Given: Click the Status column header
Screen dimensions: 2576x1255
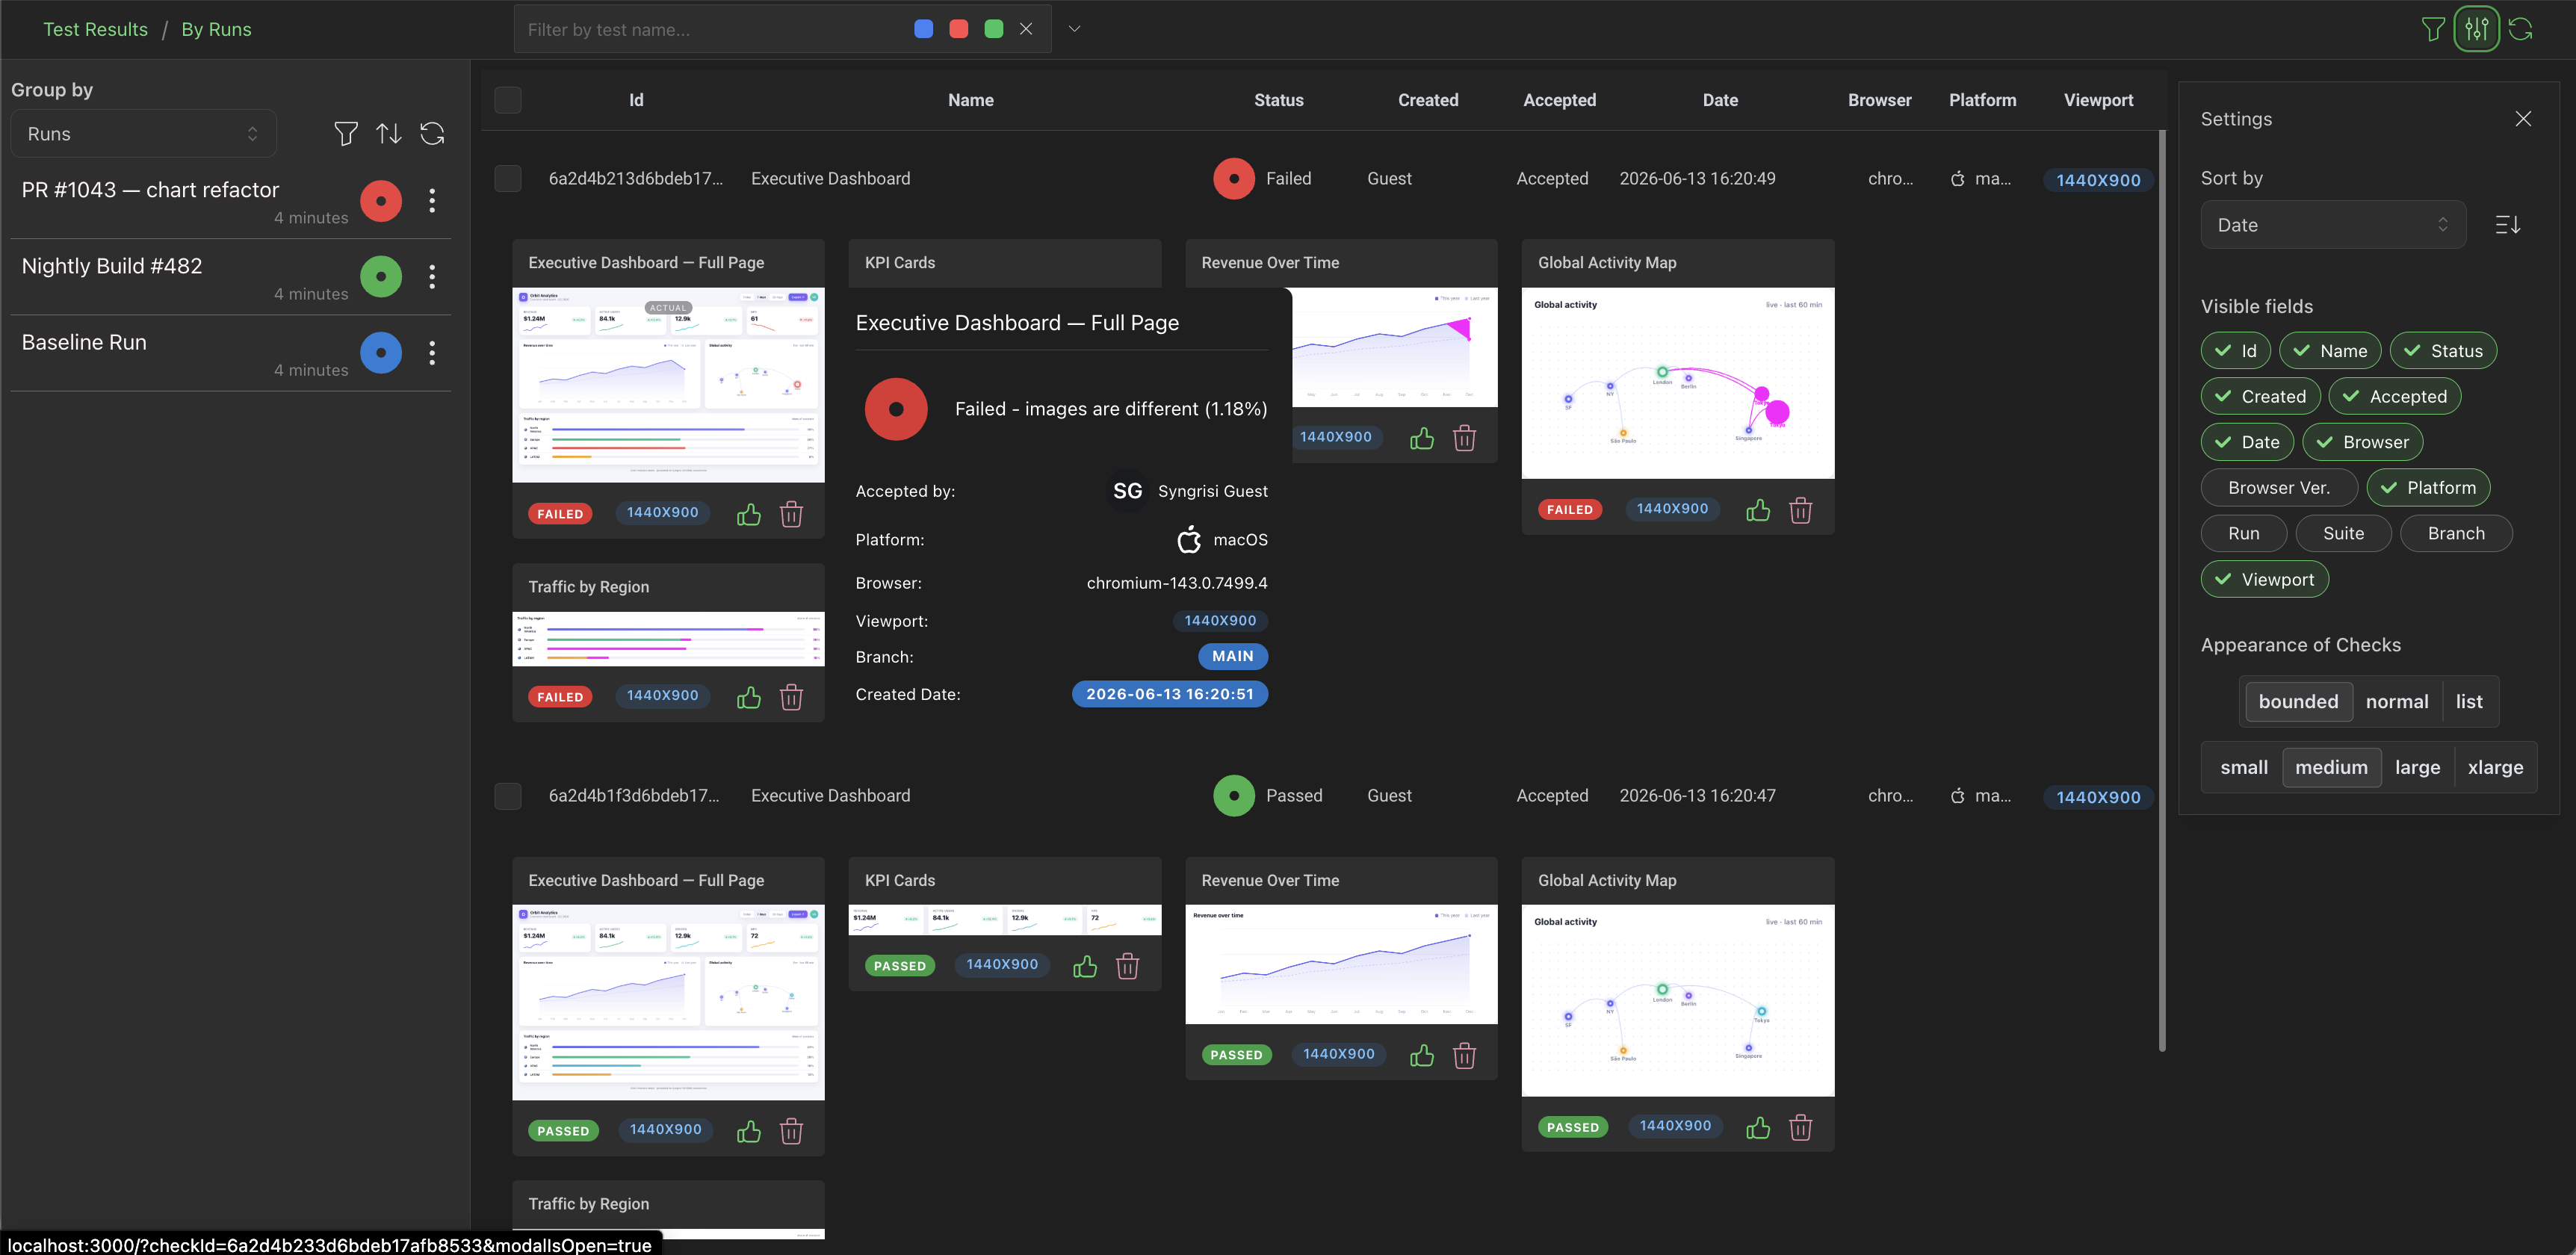Looking at the screenshot, I should (1278, 100).
